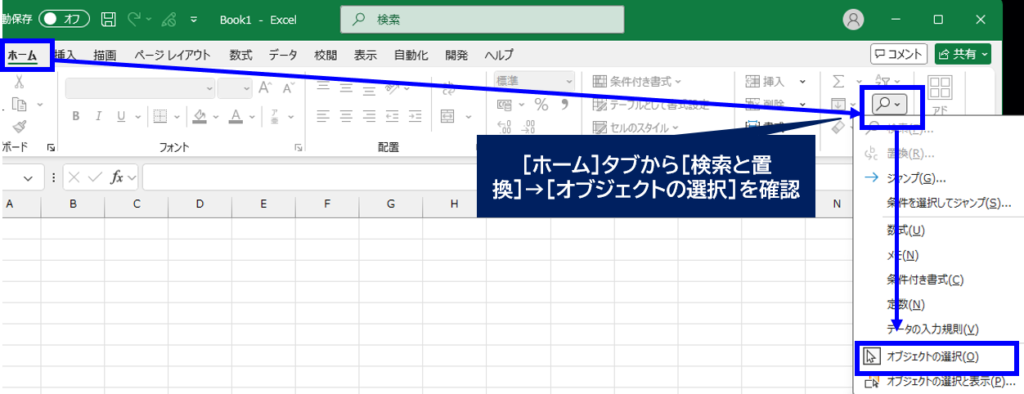Open the Customize Quick Access Toolbar dropdown

tap(193, 20)
